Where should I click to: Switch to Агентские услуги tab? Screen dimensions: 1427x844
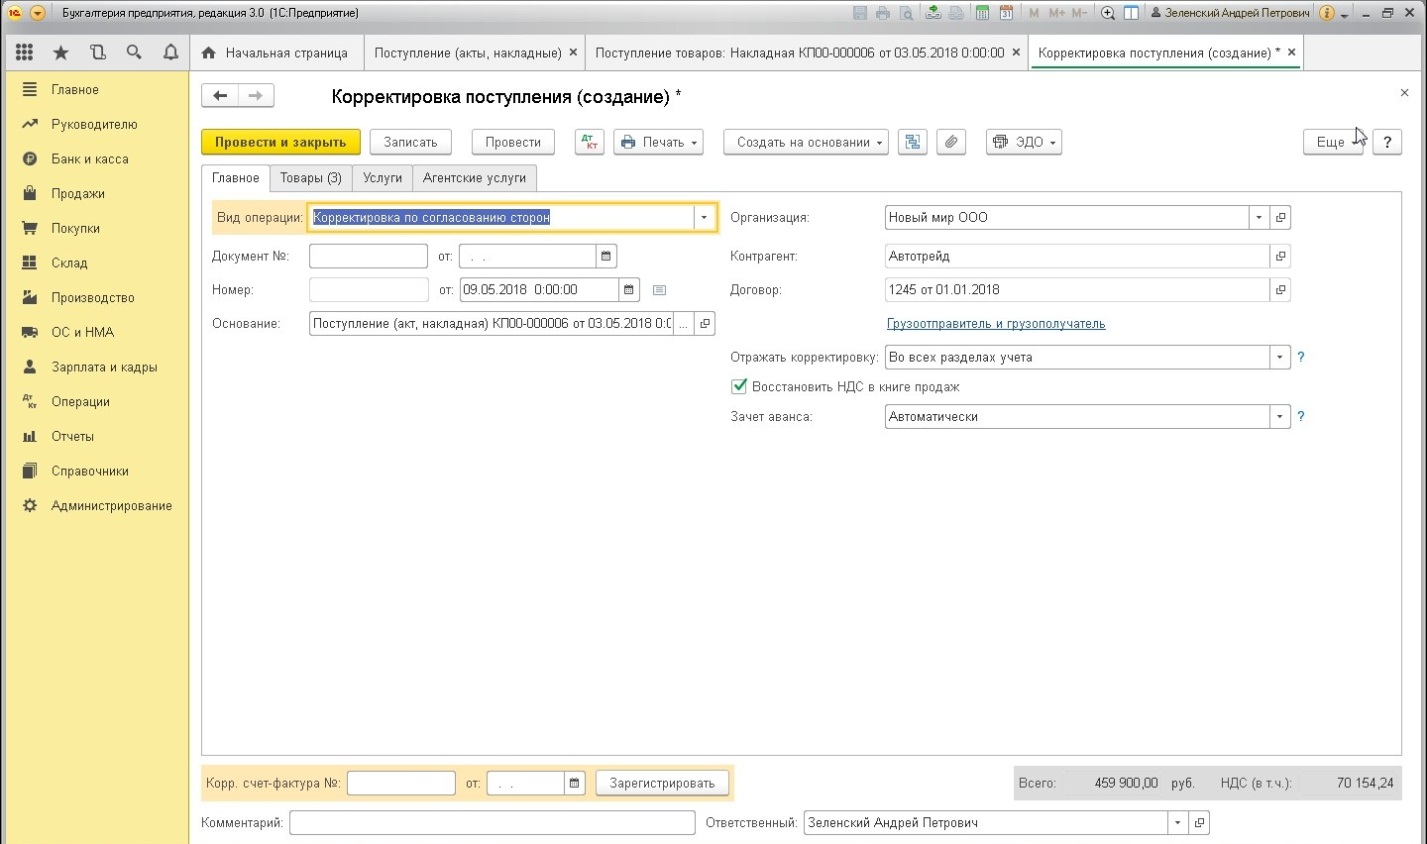click(x=474, y=178)
